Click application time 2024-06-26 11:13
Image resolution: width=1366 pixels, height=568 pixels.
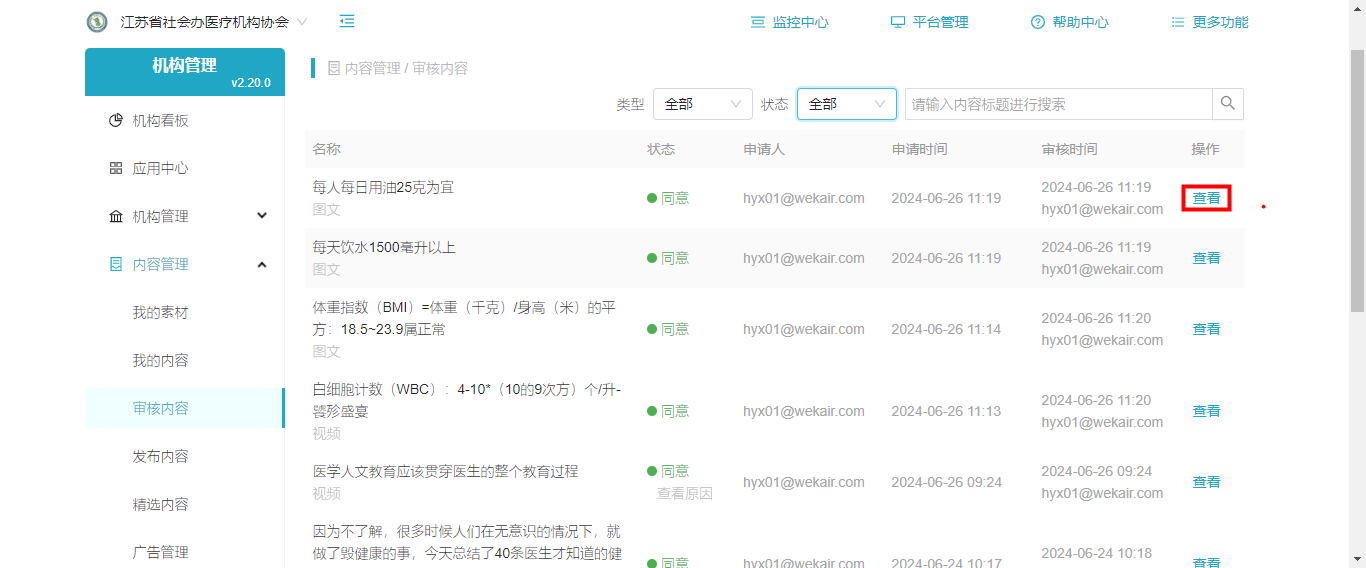click(x=946, y=411)
